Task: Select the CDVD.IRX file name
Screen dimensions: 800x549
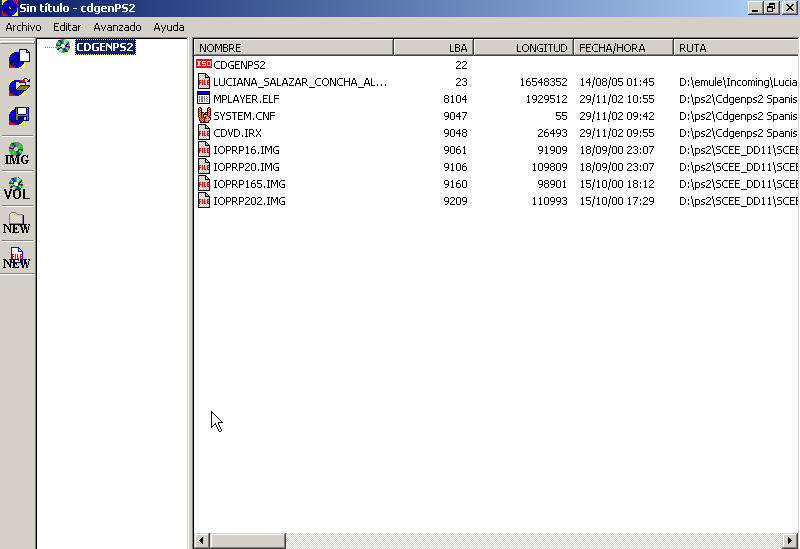Action: tap(237, 133)
